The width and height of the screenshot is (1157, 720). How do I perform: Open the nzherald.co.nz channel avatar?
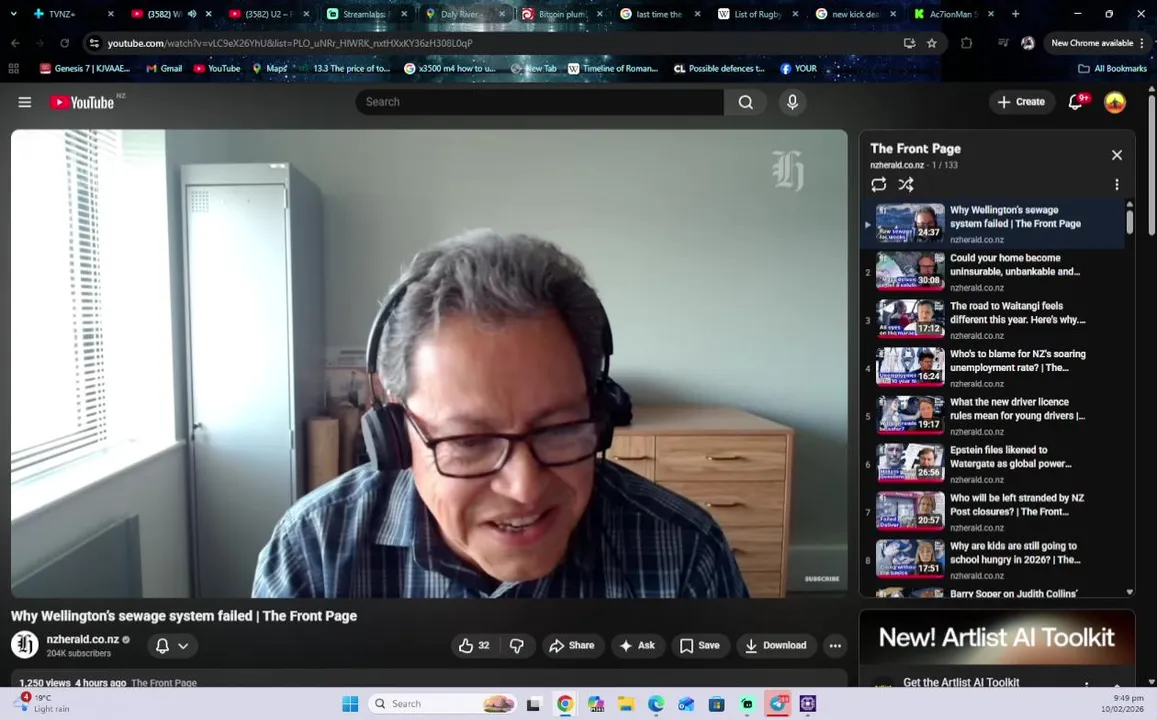(x=24, y=645)
